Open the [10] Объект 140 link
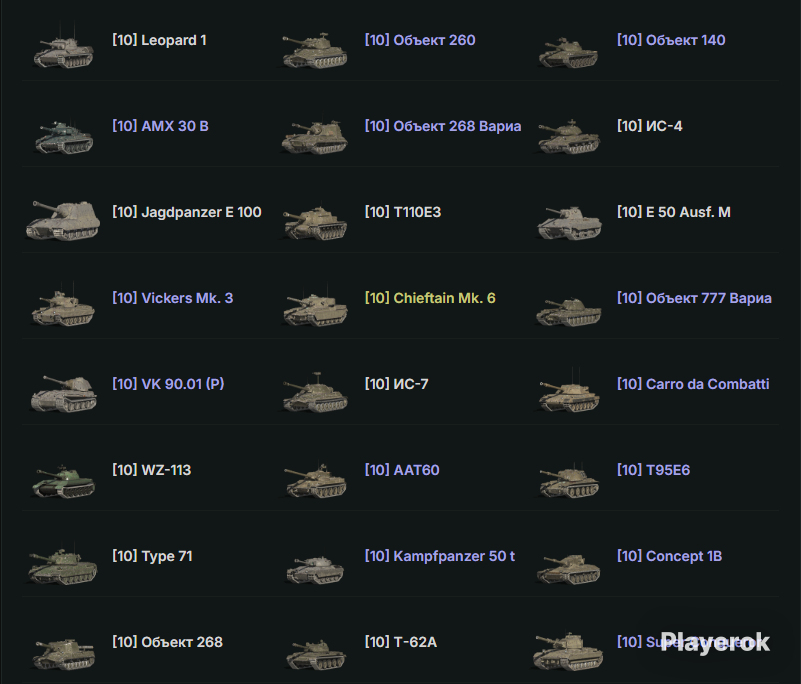 (671, 40)
